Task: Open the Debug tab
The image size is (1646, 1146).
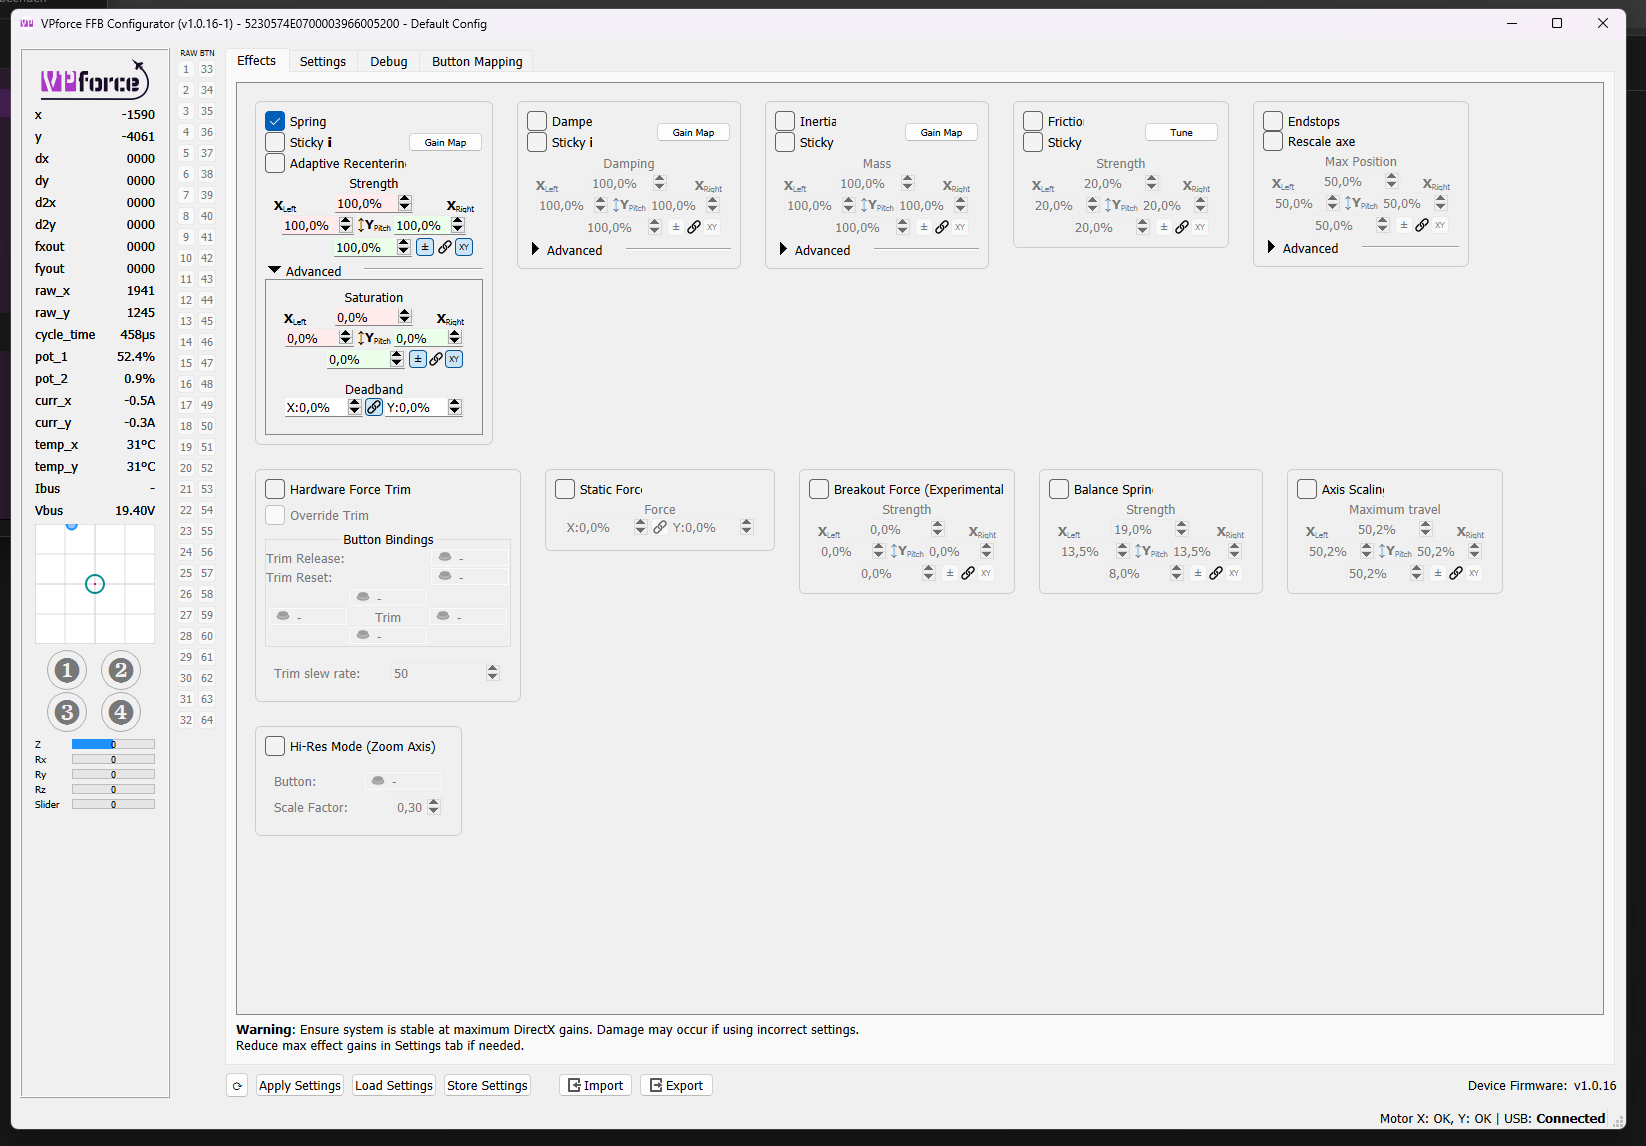Action: coord(389,61)
